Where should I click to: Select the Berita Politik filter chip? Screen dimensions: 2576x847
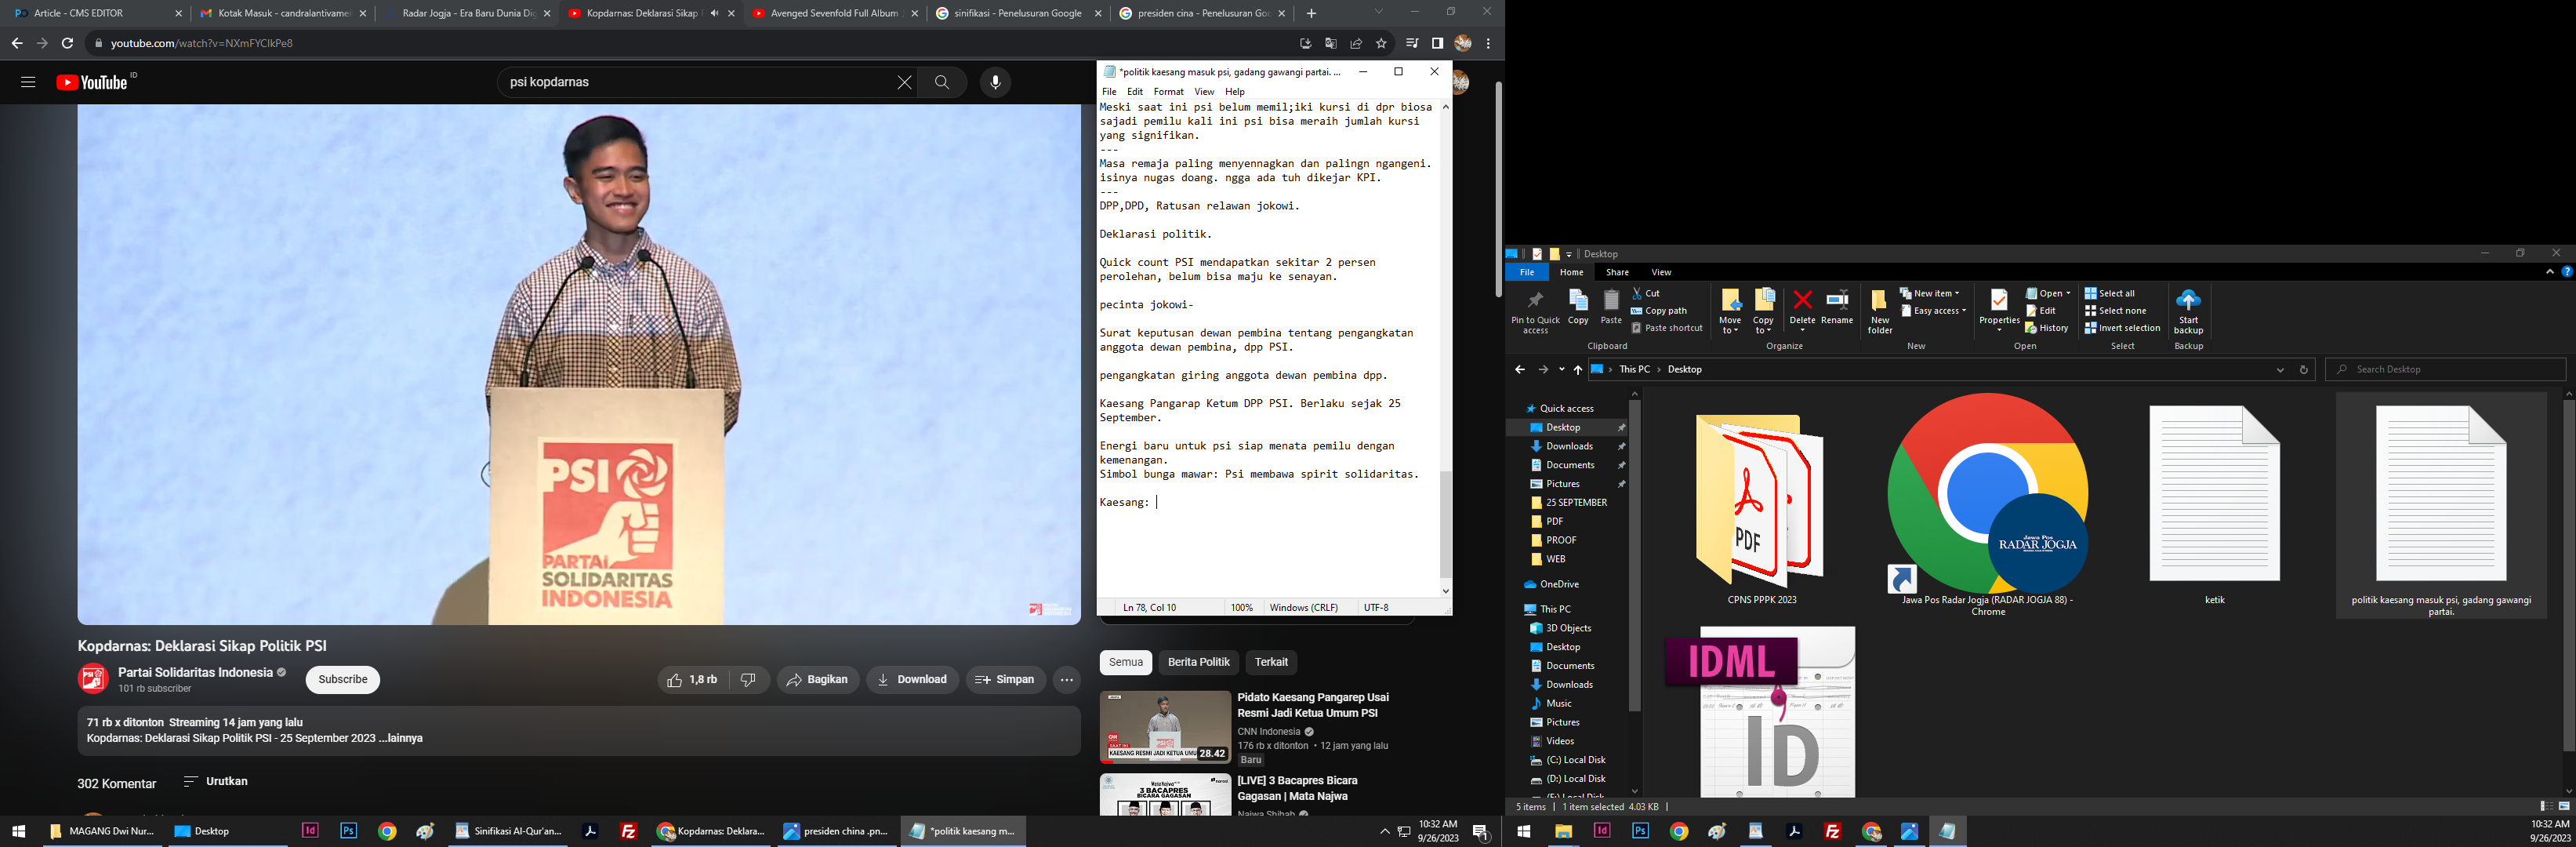click(x=1199, y=662)
